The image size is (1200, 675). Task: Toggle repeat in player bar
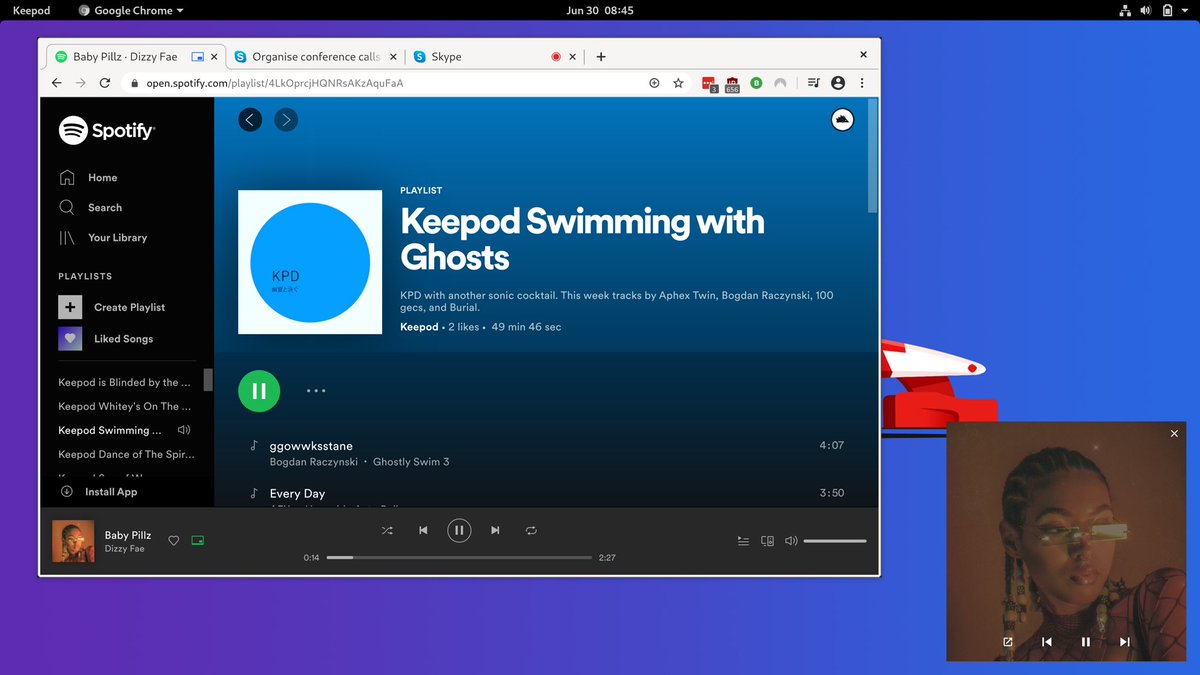[x=531, y=531]
